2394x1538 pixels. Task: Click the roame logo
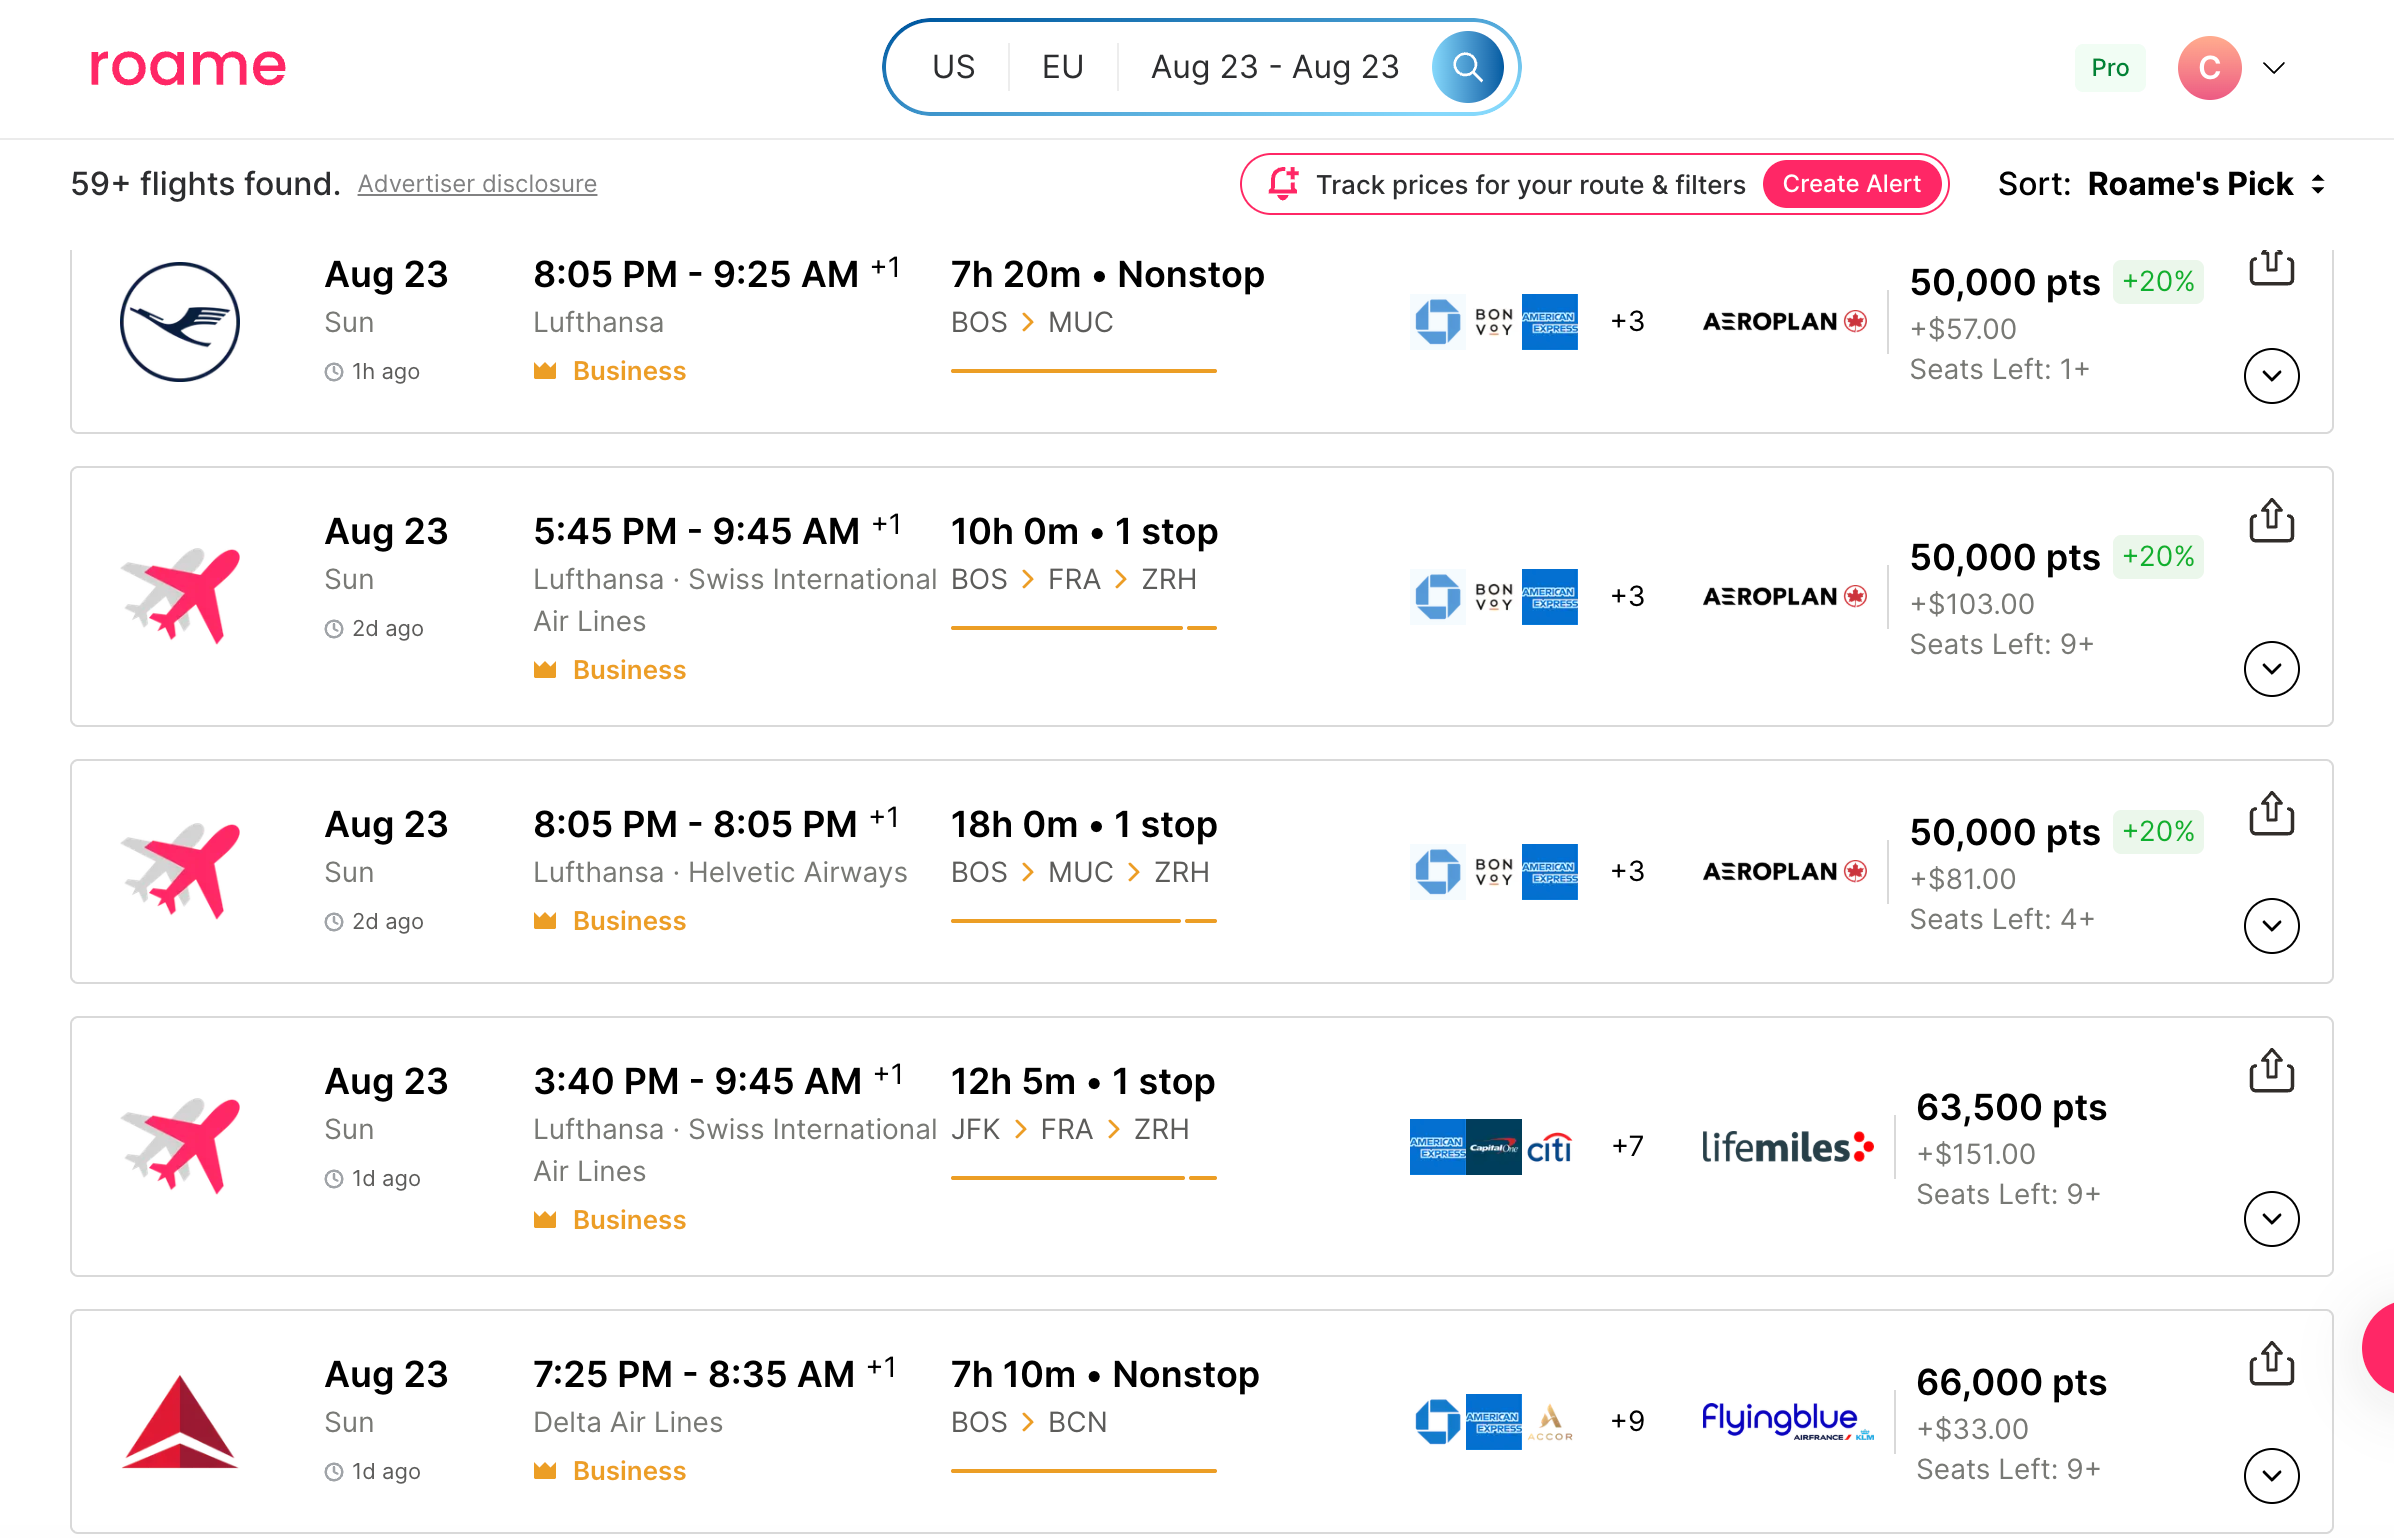[x=188, y=67]
